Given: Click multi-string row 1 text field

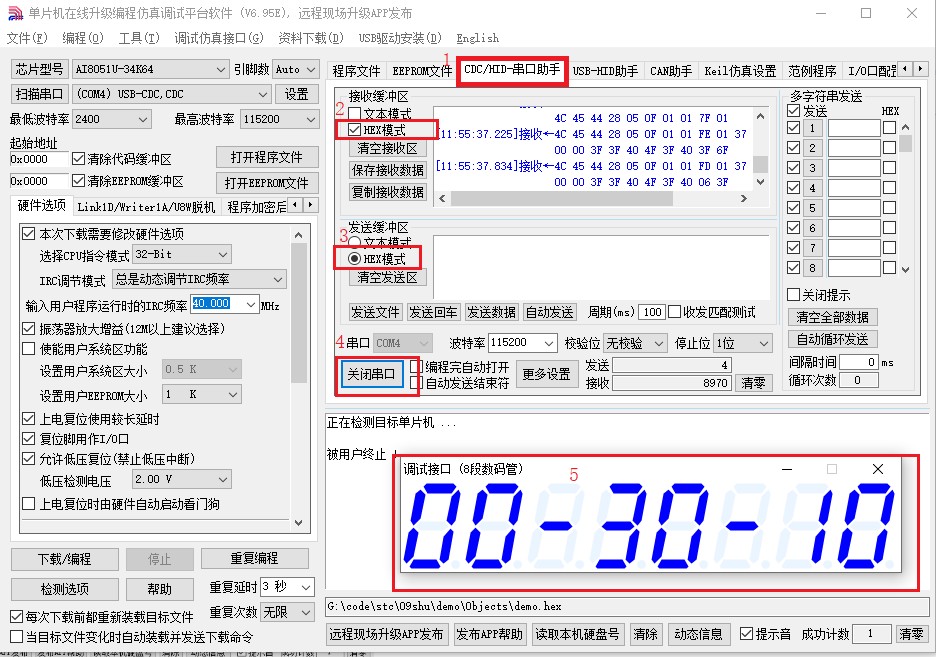Looking at the screenshot, I should [854, 128].
